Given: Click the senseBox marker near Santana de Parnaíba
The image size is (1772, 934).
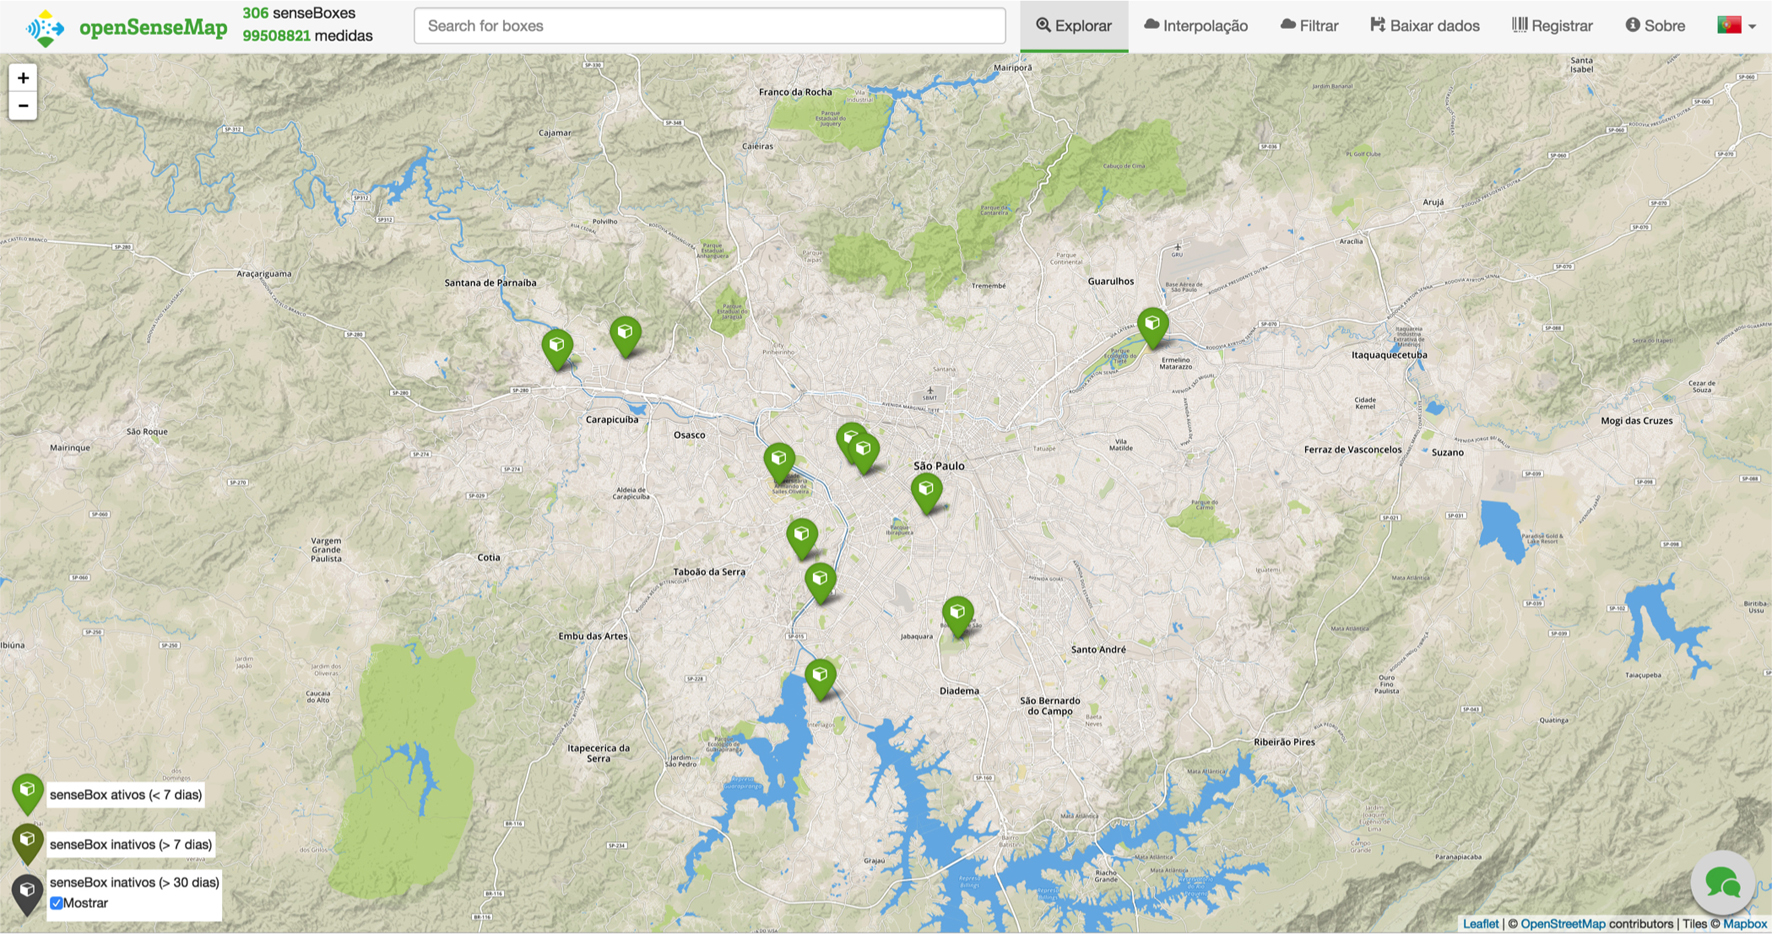Looking at the screenshot, I should point(557,347).
